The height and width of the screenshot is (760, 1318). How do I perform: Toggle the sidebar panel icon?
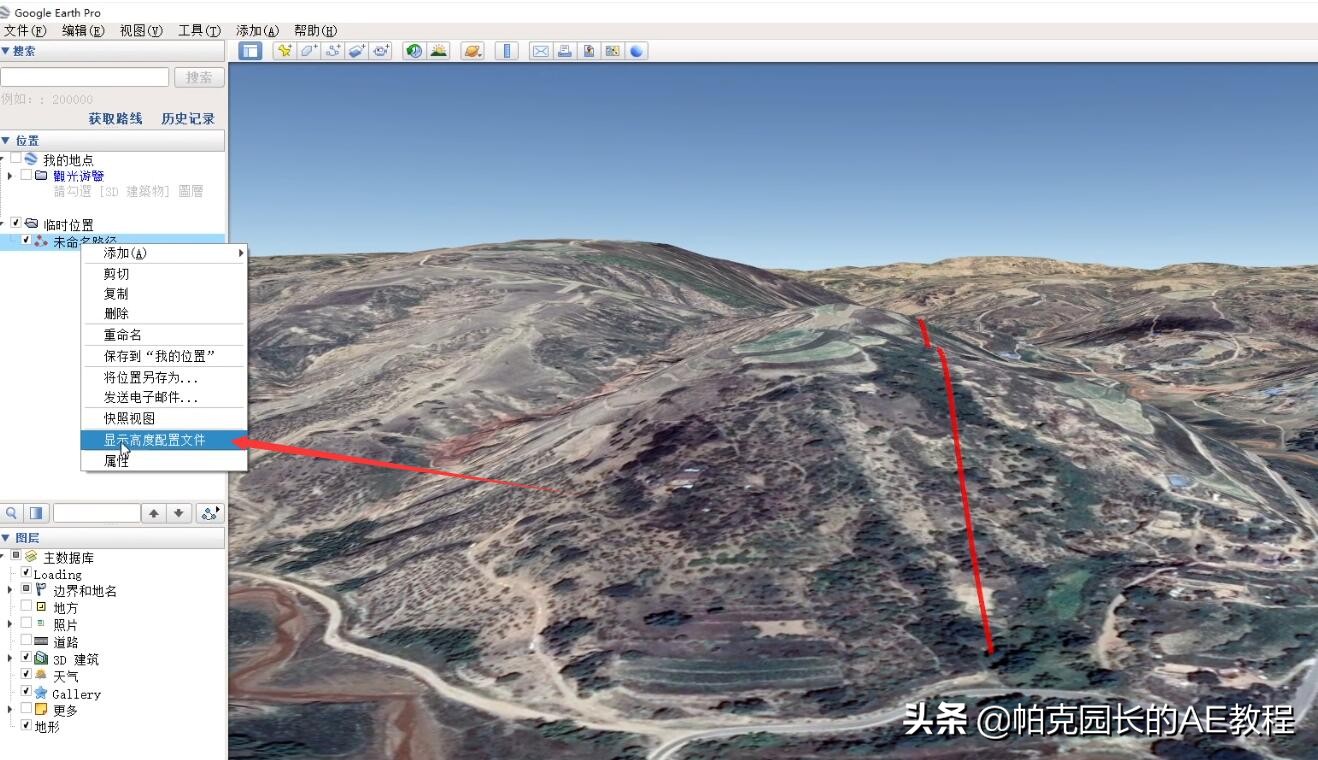pyautogui.click(x=249, y=50)
